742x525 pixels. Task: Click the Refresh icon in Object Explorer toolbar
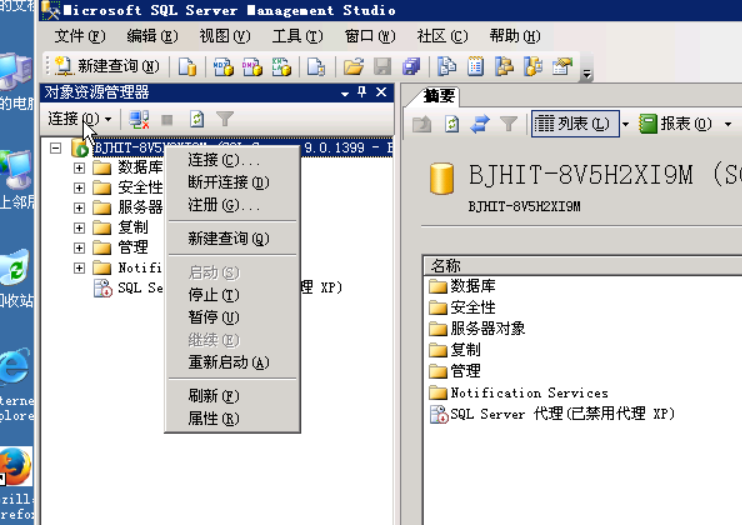coord(197,119)
